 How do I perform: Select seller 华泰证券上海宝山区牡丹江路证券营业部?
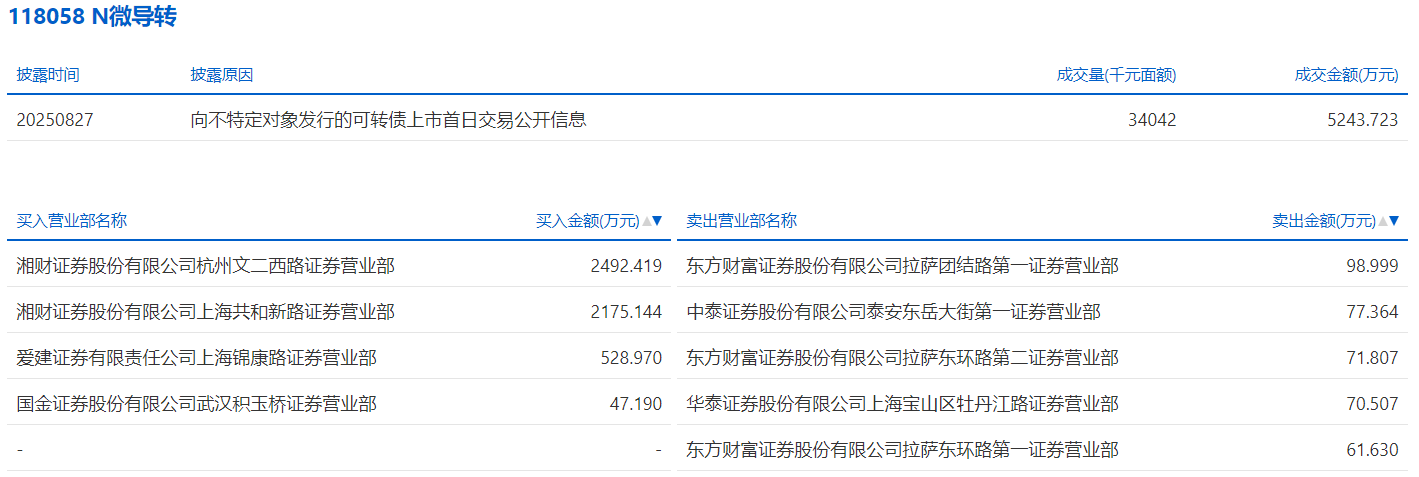click(902, 404)
